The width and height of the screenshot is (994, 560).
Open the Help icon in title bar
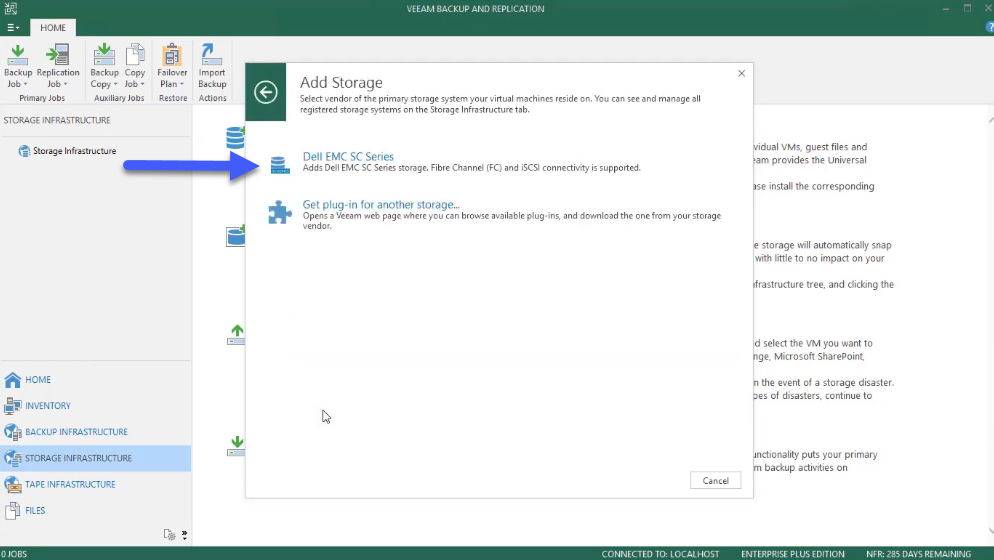[990, 27]
